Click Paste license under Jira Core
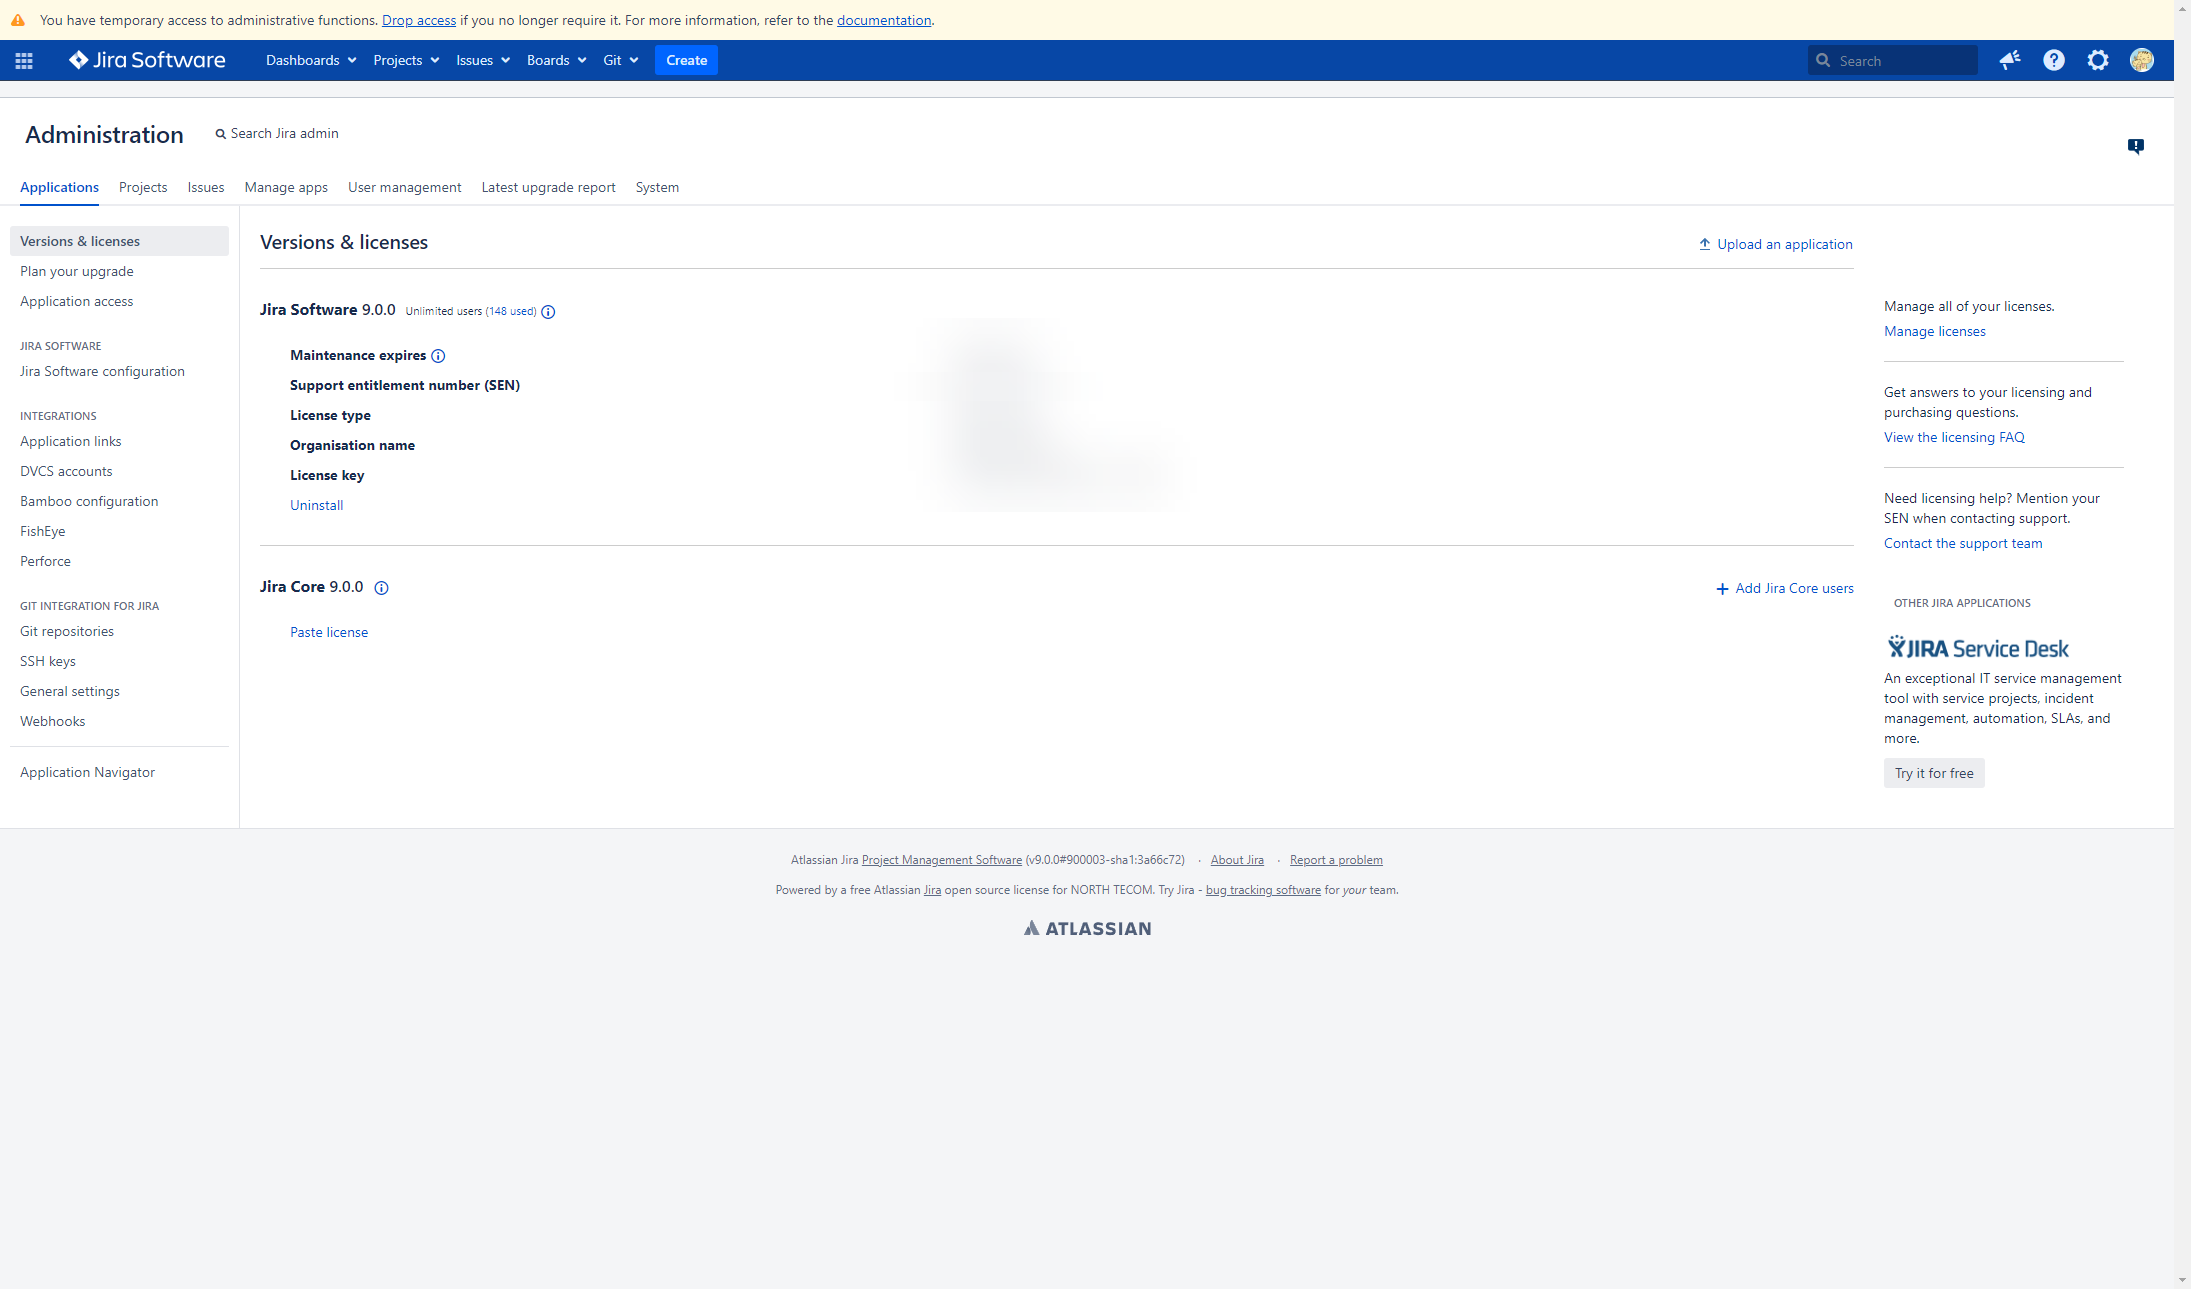2191x1289 pixels. click(x=329, y=632)
